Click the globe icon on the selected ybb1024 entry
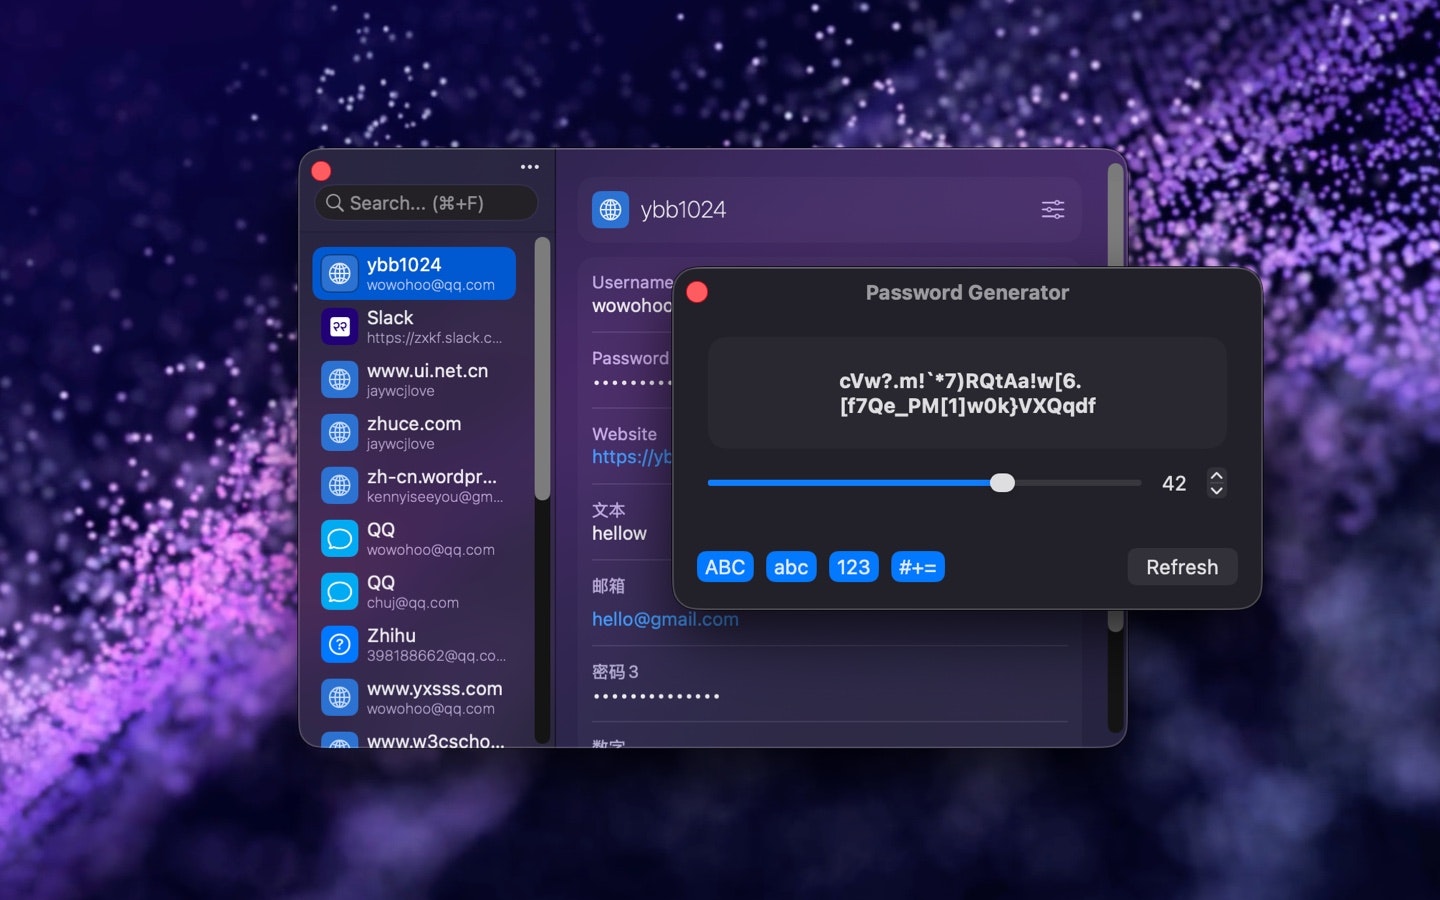This screenshot has height=900, width=1440. point(340,272)
